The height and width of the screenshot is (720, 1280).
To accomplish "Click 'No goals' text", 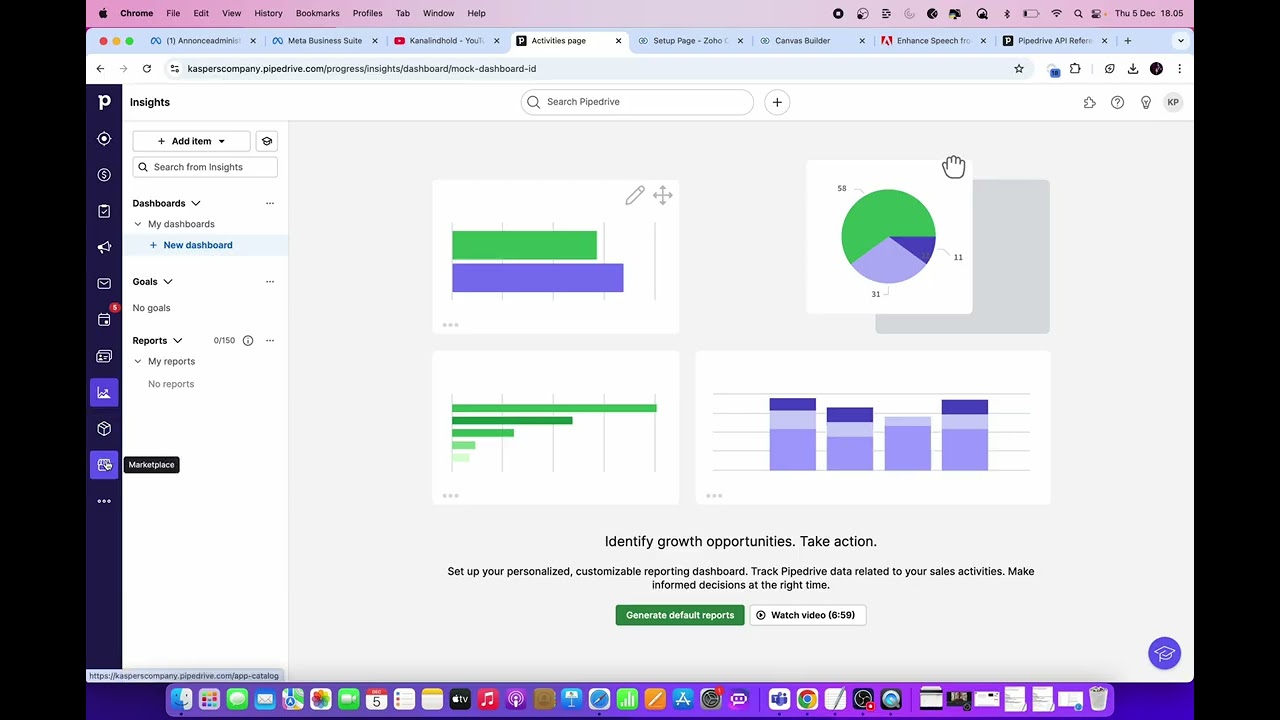I will (x=152, y=308).
